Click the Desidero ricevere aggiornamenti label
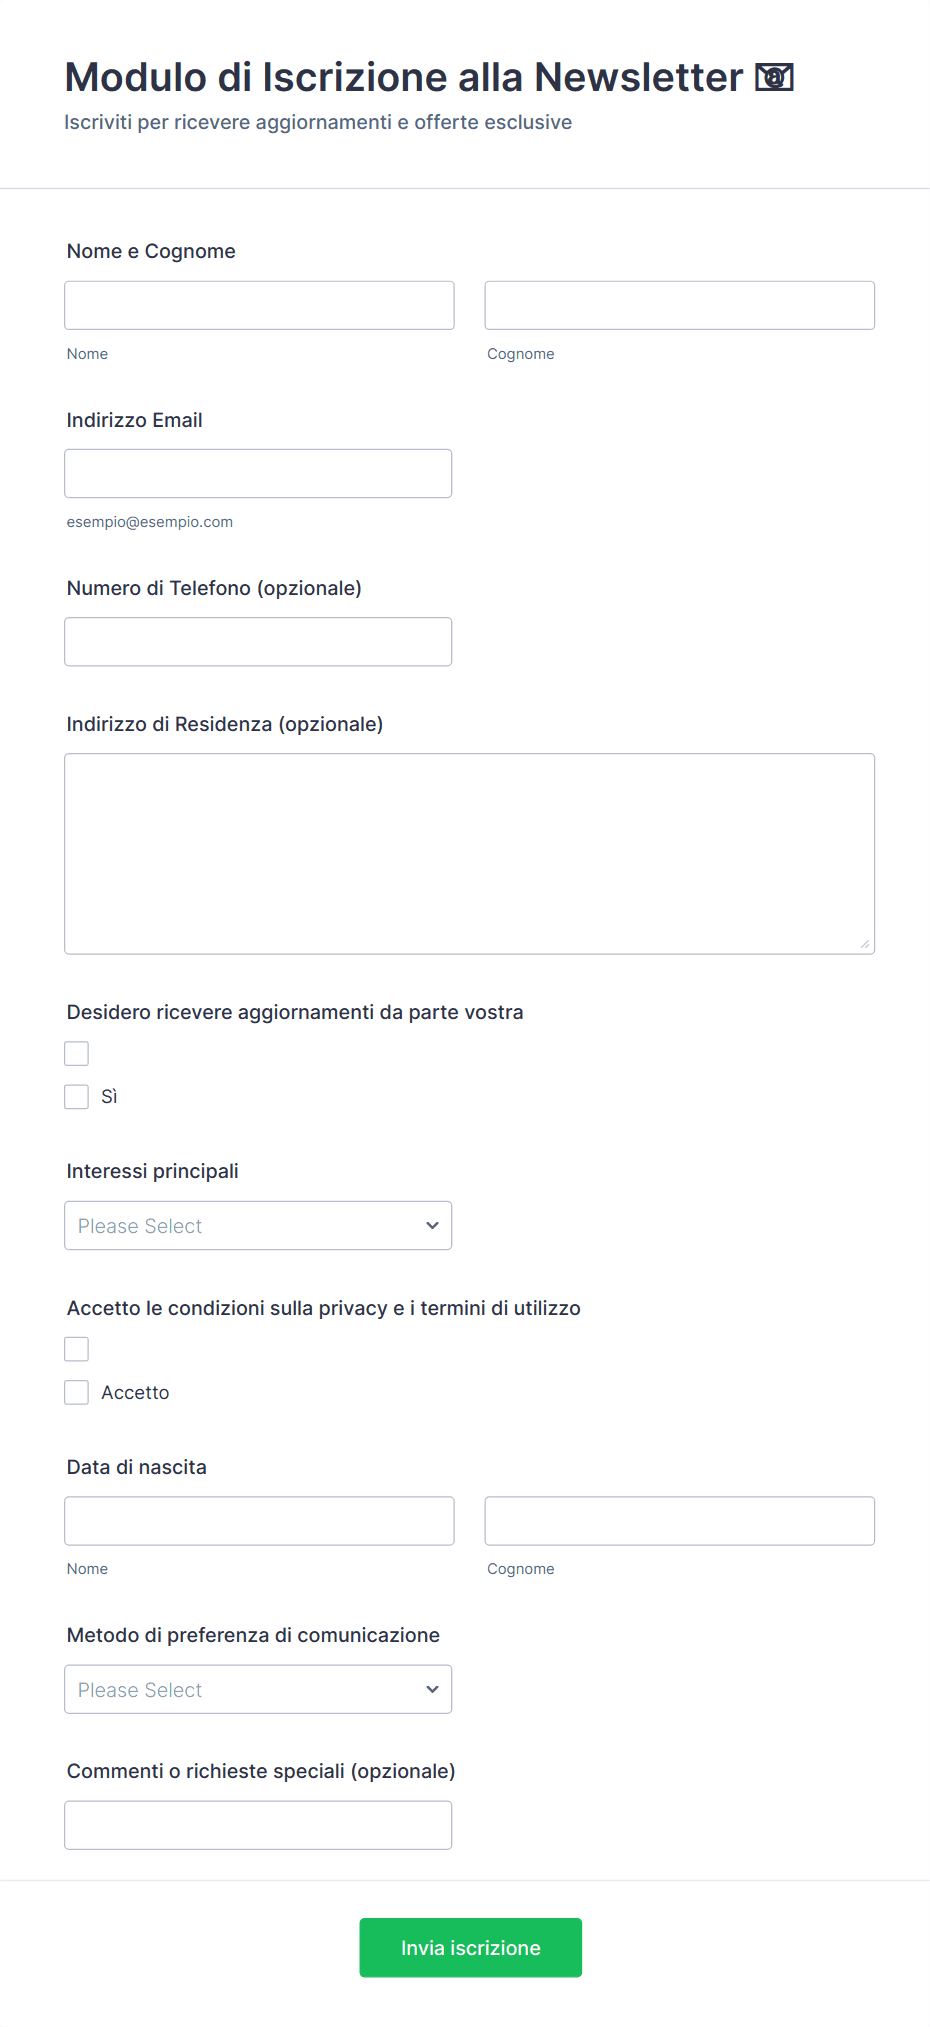The width and height of the screenshot is (930, 2027). point(295,1012)
